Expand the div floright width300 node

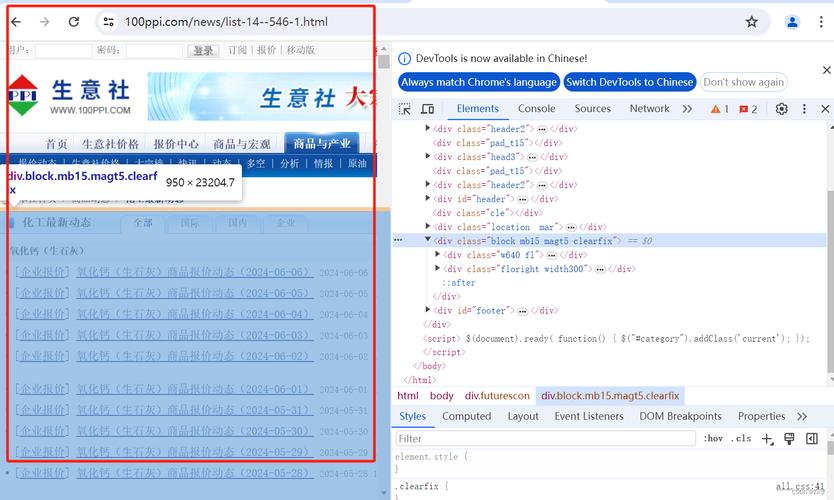[x=437, y=268]
